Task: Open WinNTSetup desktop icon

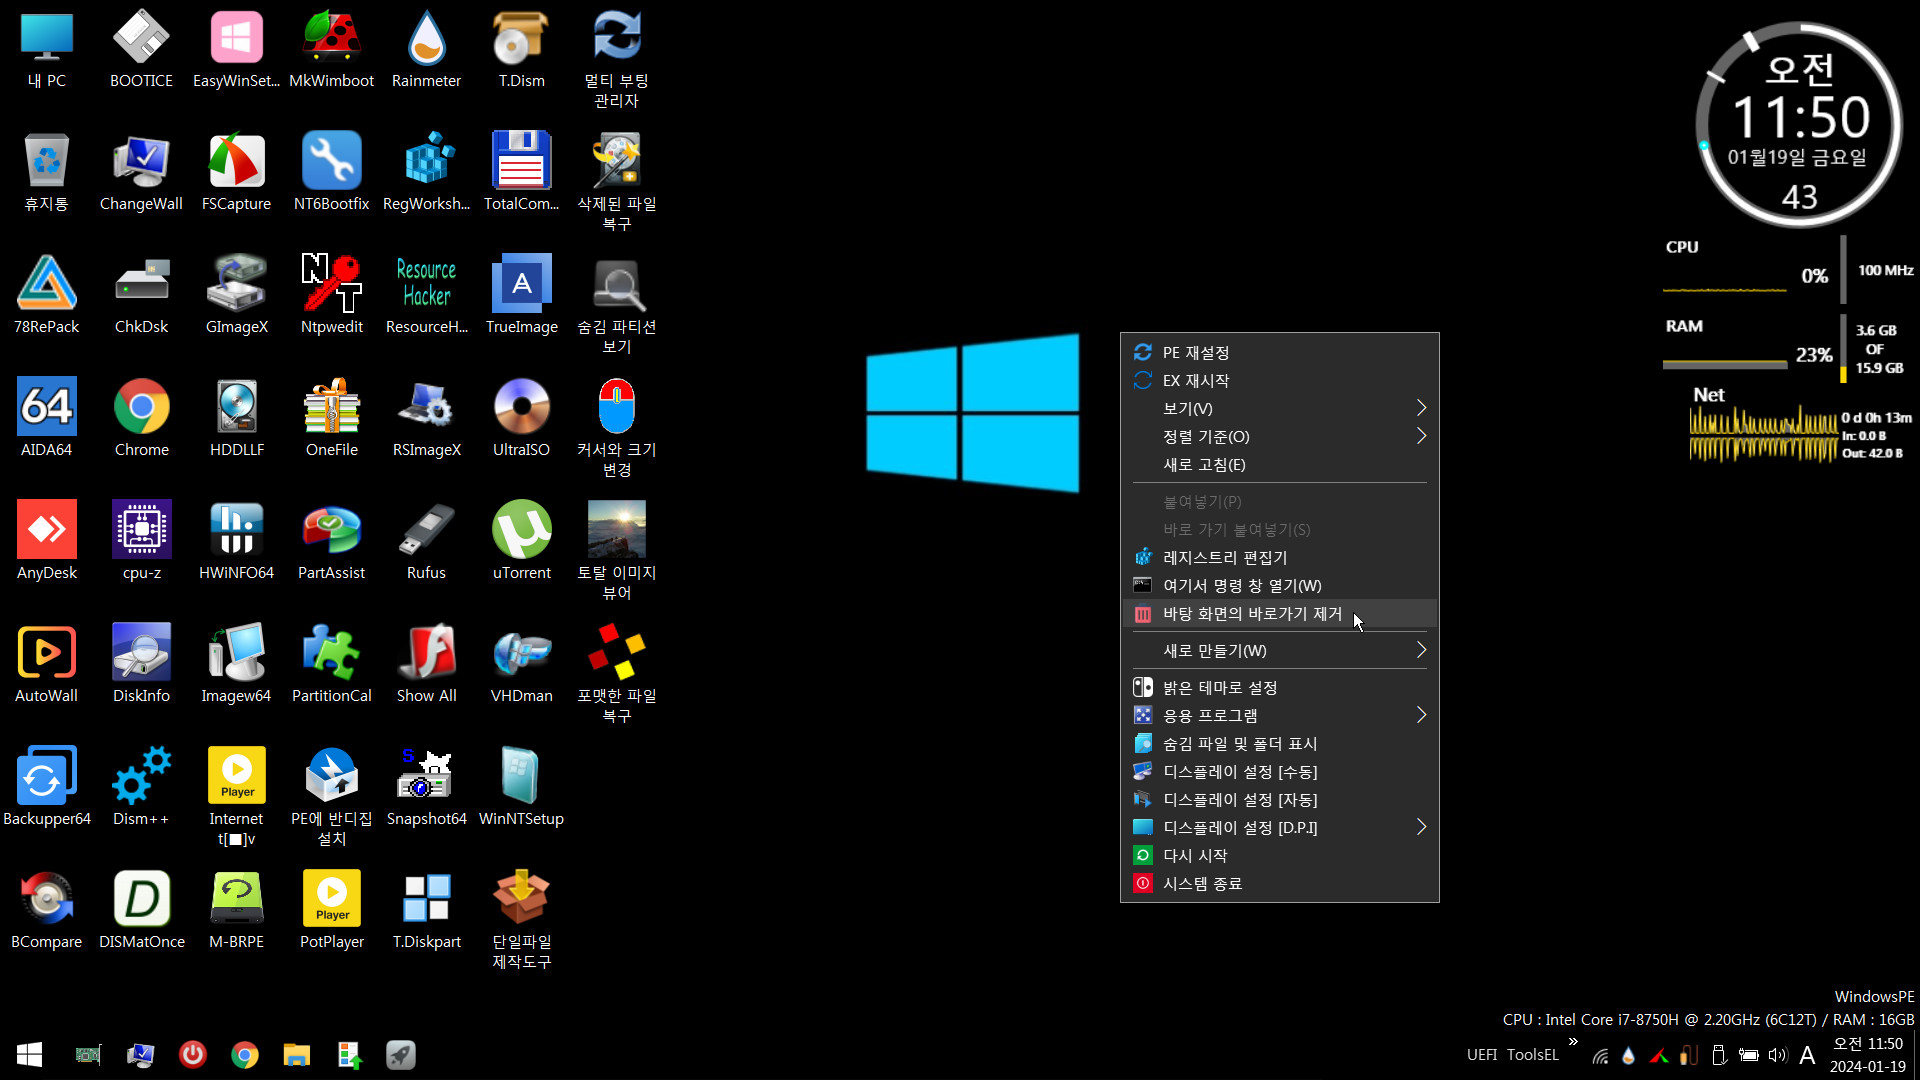Action: tap(521, 786)
